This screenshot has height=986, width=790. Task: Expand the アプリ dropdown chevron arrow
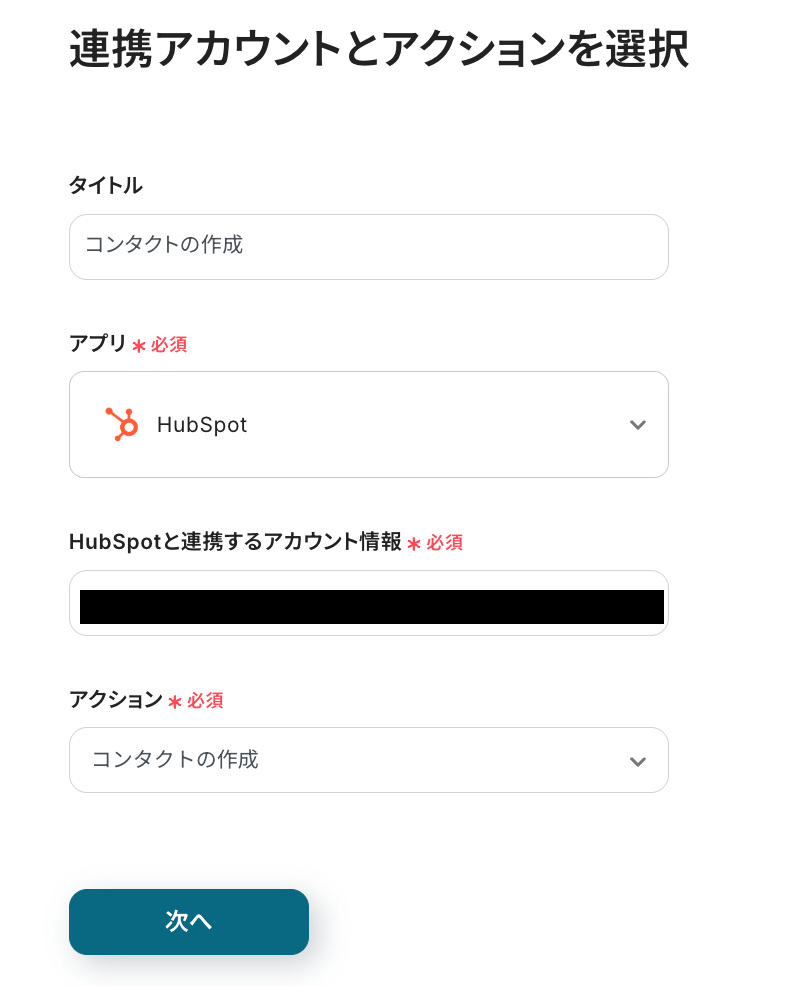637,425
